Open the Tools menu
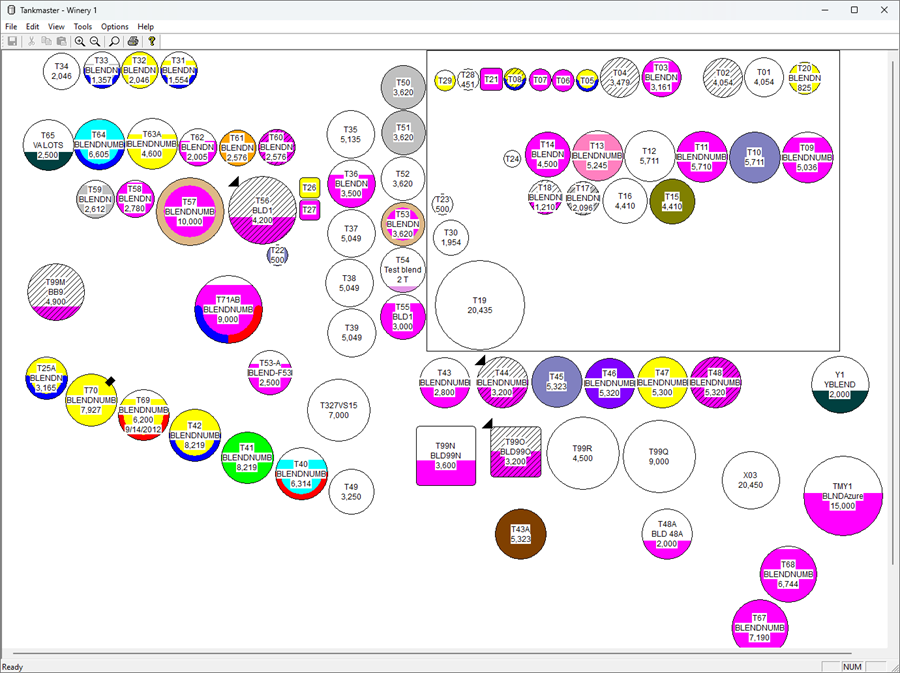Screen dimensions: 900x673 [x=83, y=26]
